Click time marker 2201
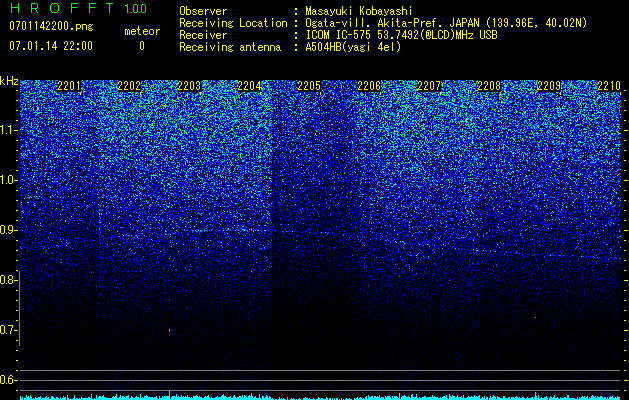The height and width of the screenshot is (400, 629). point(69,86)
